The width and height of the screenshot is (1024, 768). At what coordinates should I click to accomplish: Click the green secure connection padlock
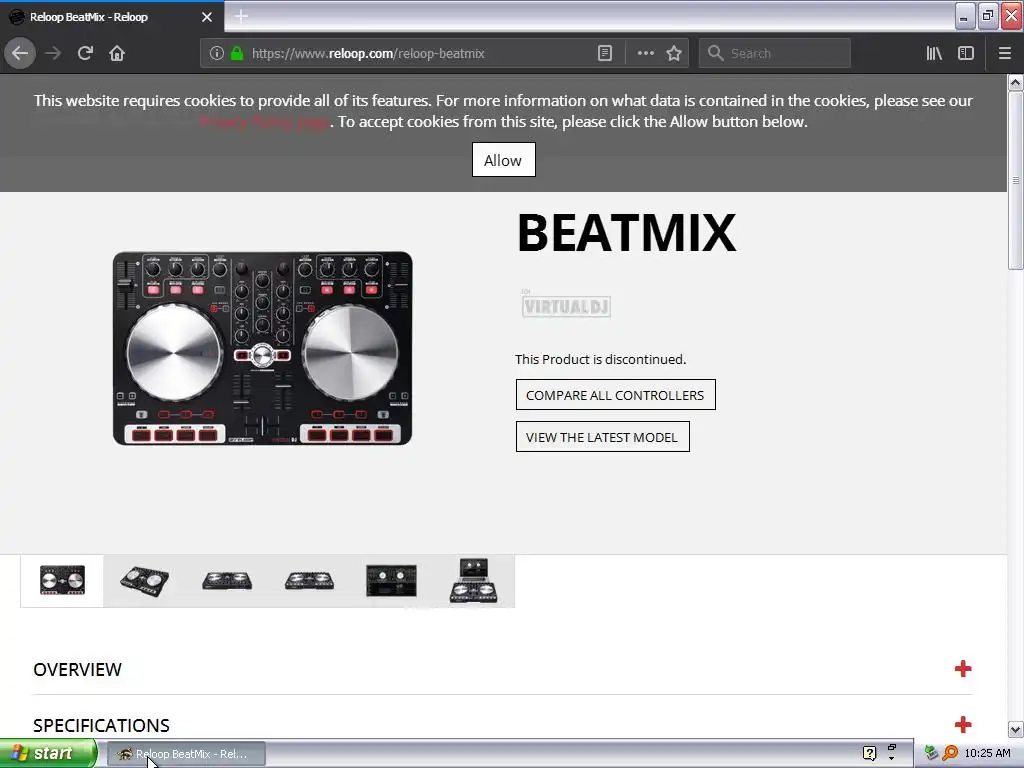tap(237, 54)
